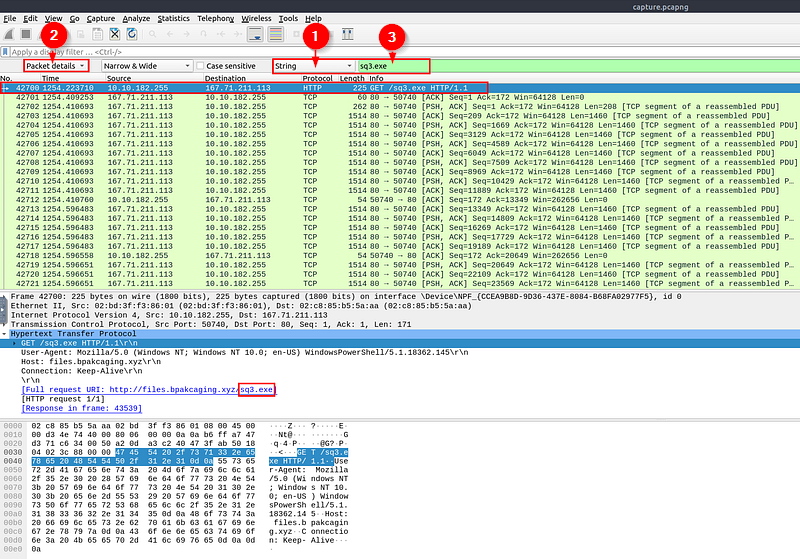
Task: Click the Response in frame: 43539 link
Action: [x=82, y=409]
